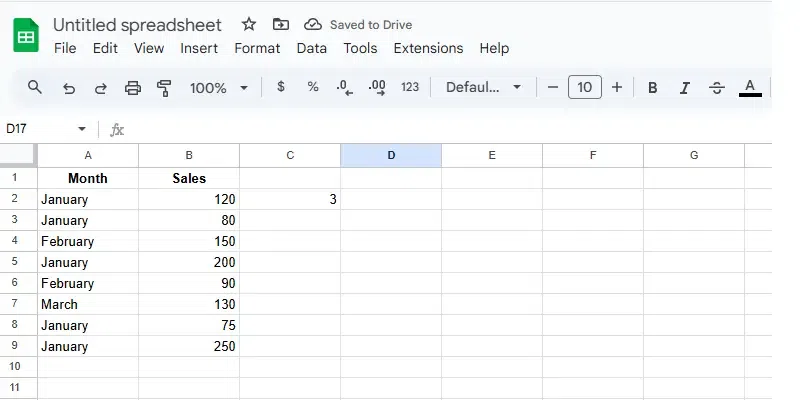Viewport: 800px width, 400px height.
Task: Open the text color picker
Action: coord(750,88)
